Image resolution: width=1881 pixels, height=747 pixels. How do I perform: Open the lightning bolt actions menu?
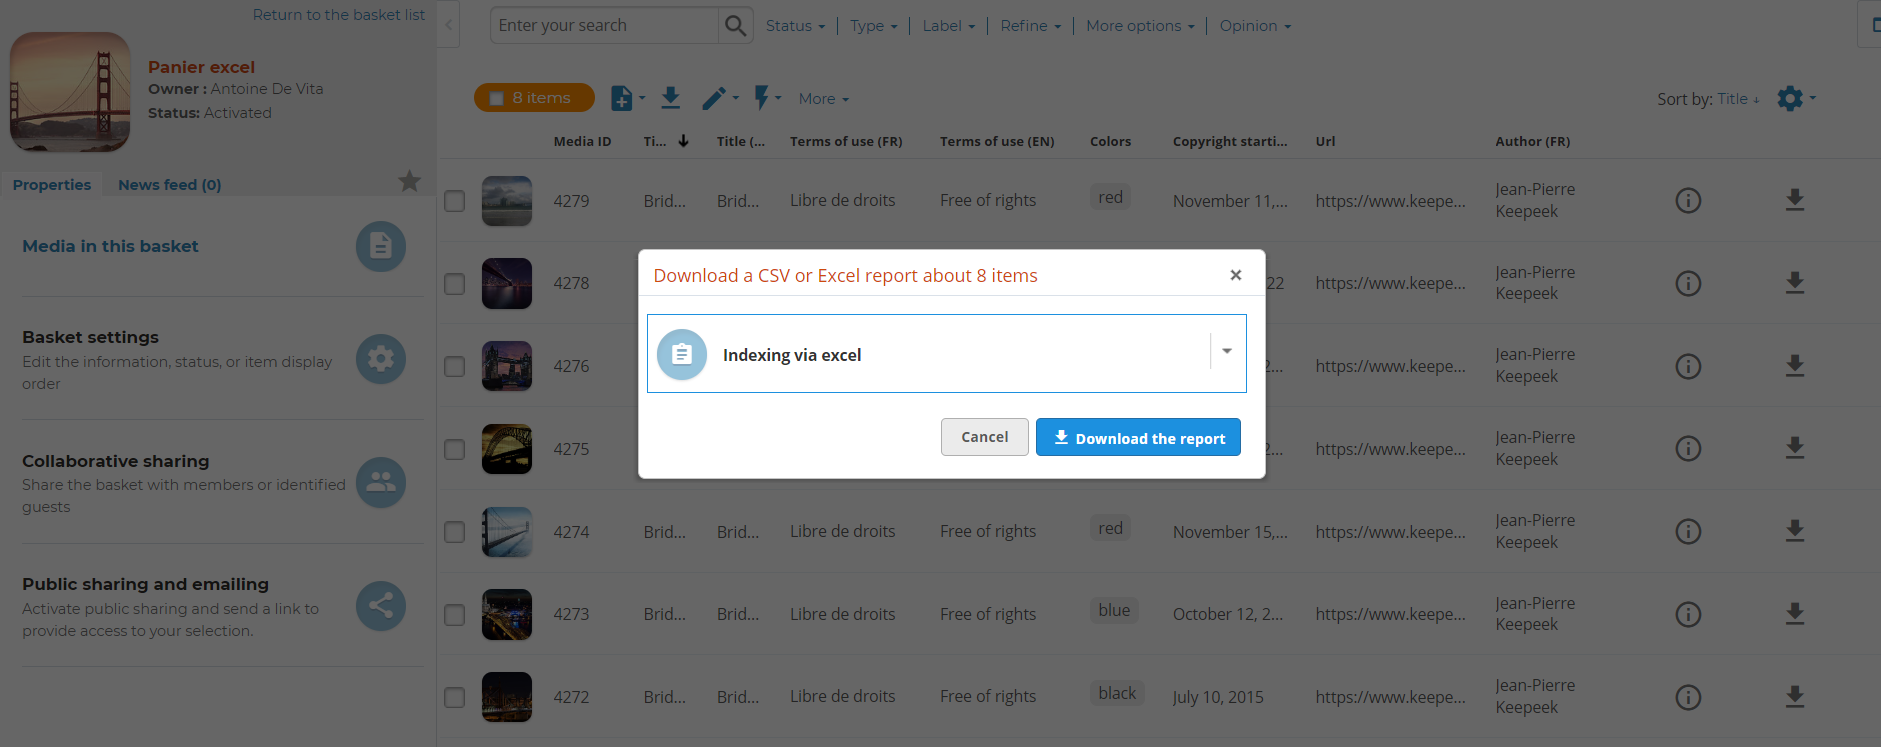click(x=766, y=98)
